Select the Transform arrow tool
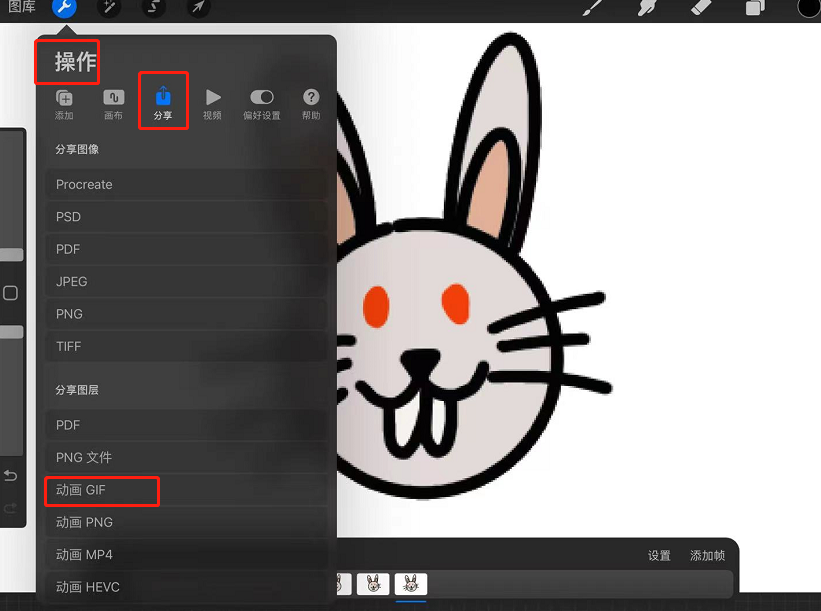This screenshot has height=611, width=821. (197, 9)
